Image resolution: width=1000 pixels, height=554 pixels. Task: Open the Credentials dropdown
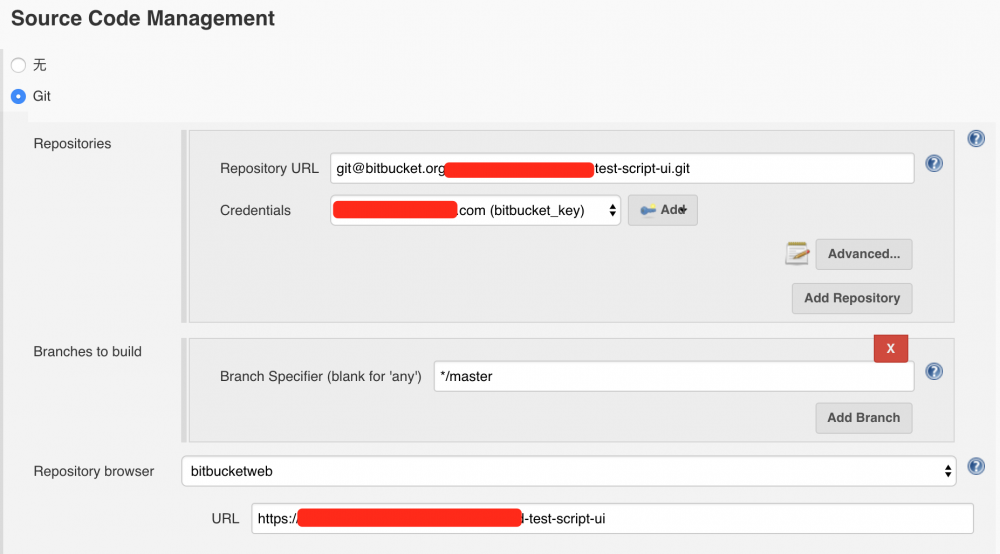point(475,210)
